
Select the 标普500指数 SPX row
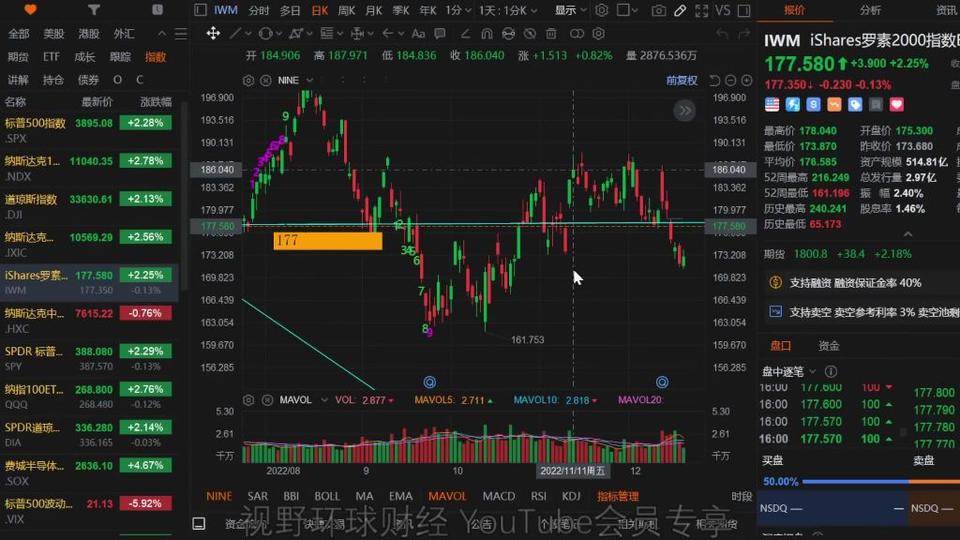[89, 130]
